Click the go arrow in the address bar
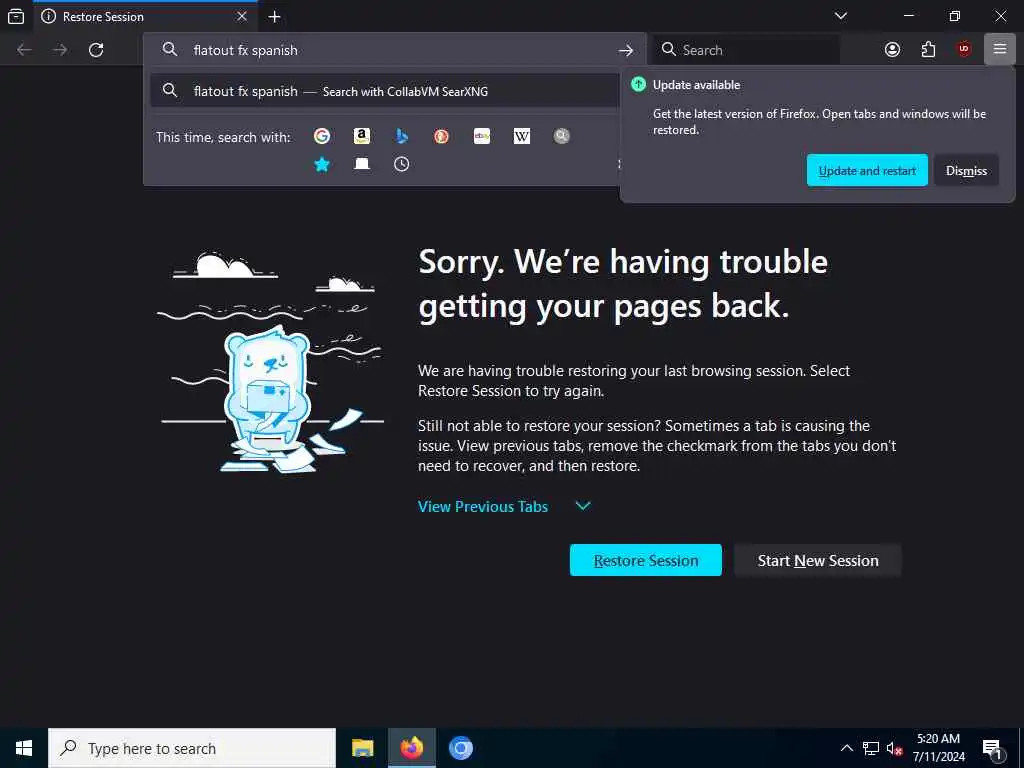The image size is (1024, 768). 626,50
